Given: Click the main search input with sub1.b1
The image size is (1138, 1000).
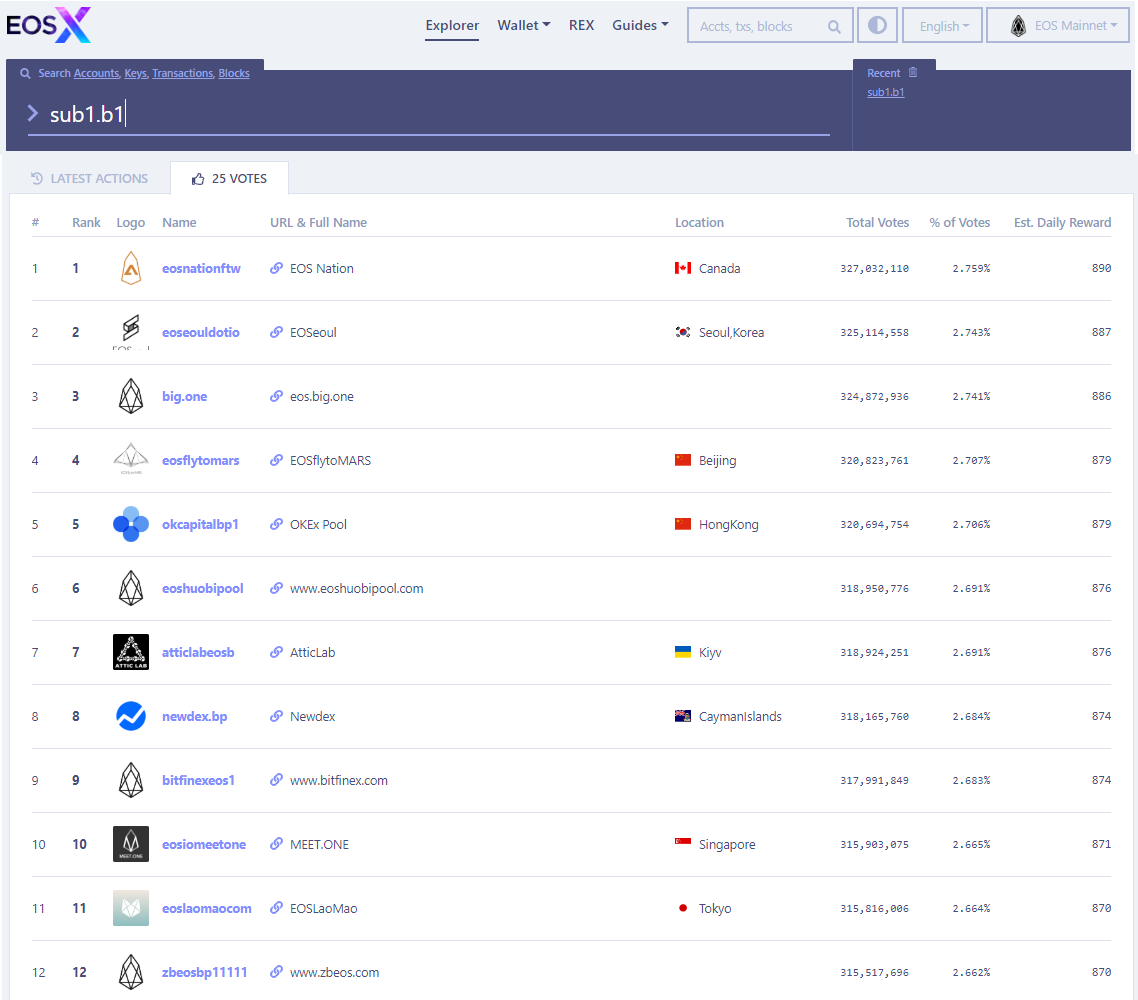Looking at the screenshot, I should coord(428,114).
